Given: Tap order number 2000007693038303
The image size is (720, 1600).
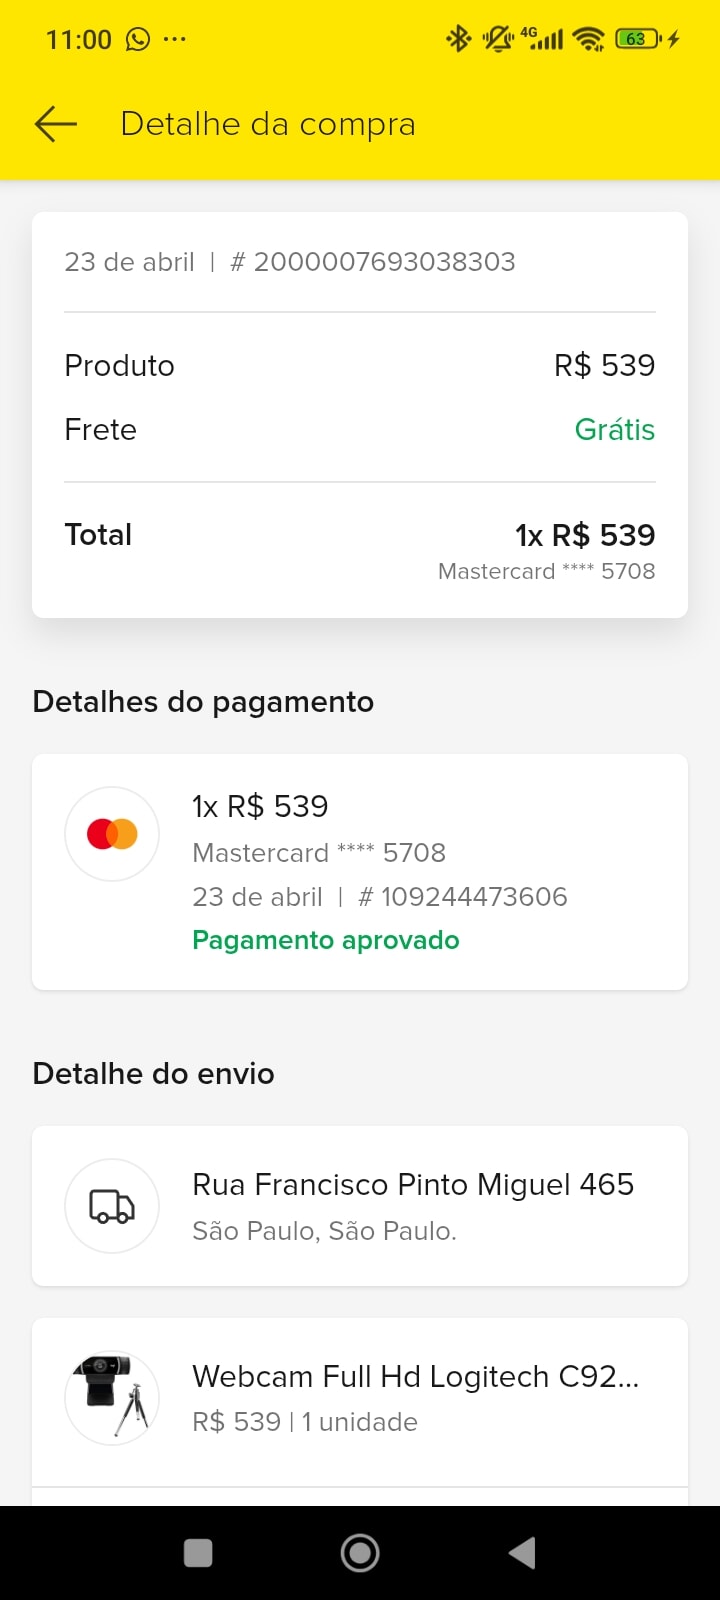Looking at the screenshot, I should point(384,262).
